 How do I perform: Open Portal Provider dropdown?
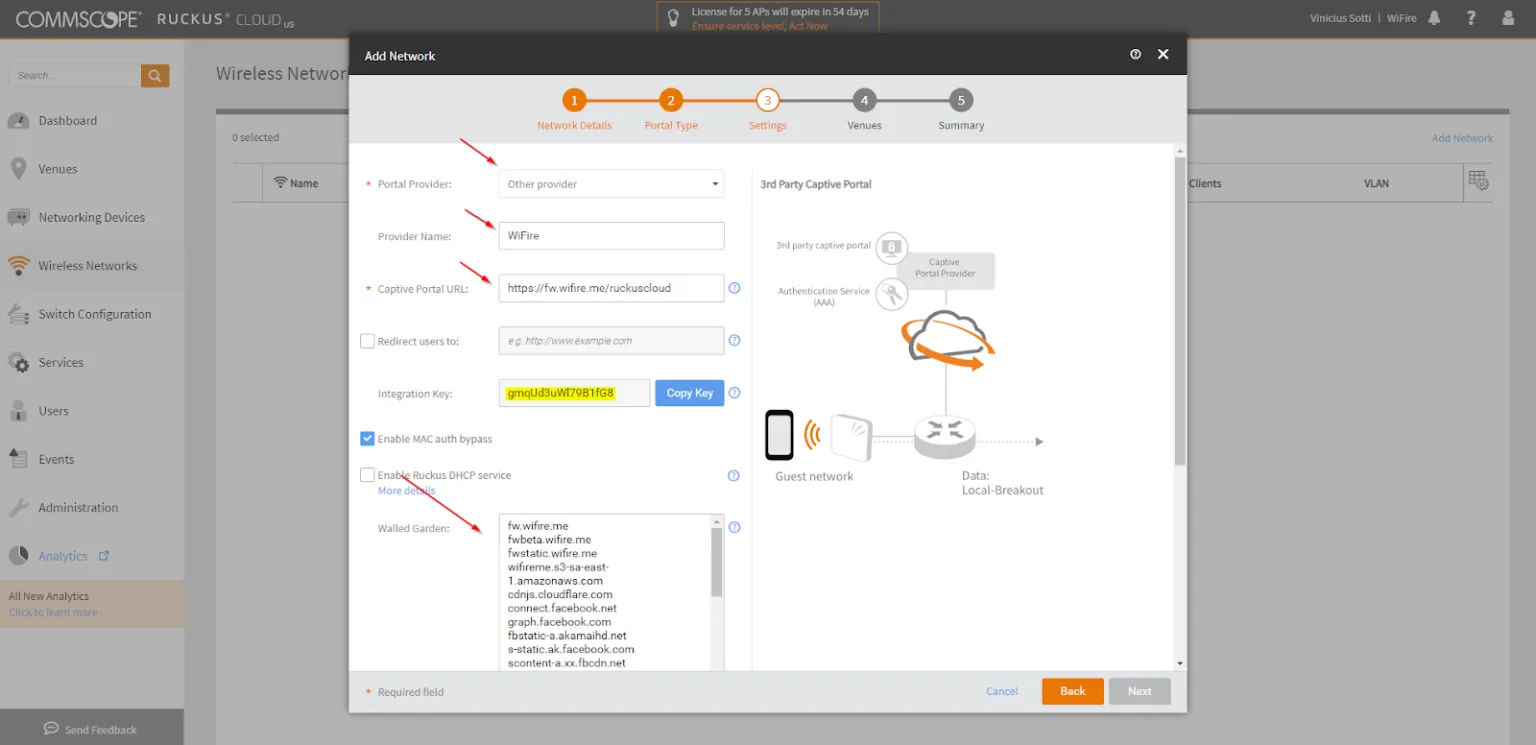click(x=611, y=184)
